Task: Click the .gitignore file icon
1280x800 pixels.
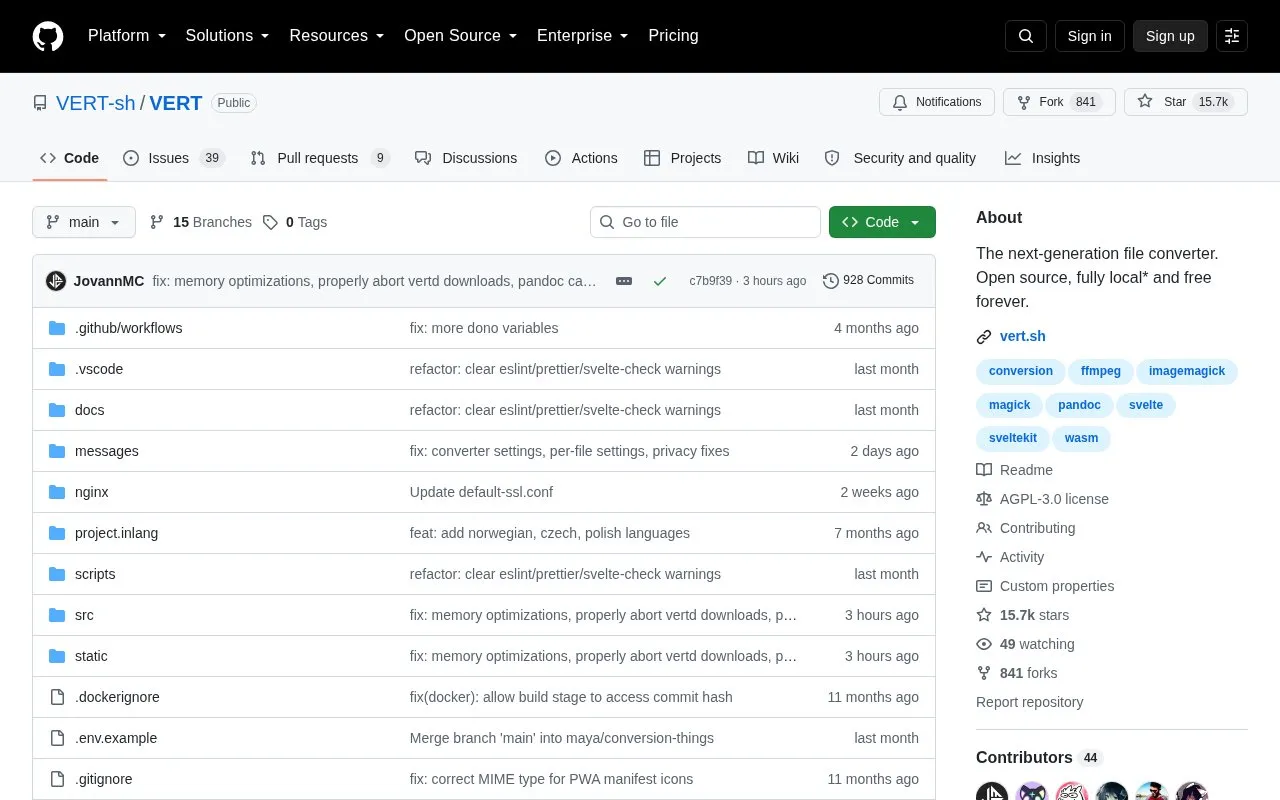Action: [57, 779]
